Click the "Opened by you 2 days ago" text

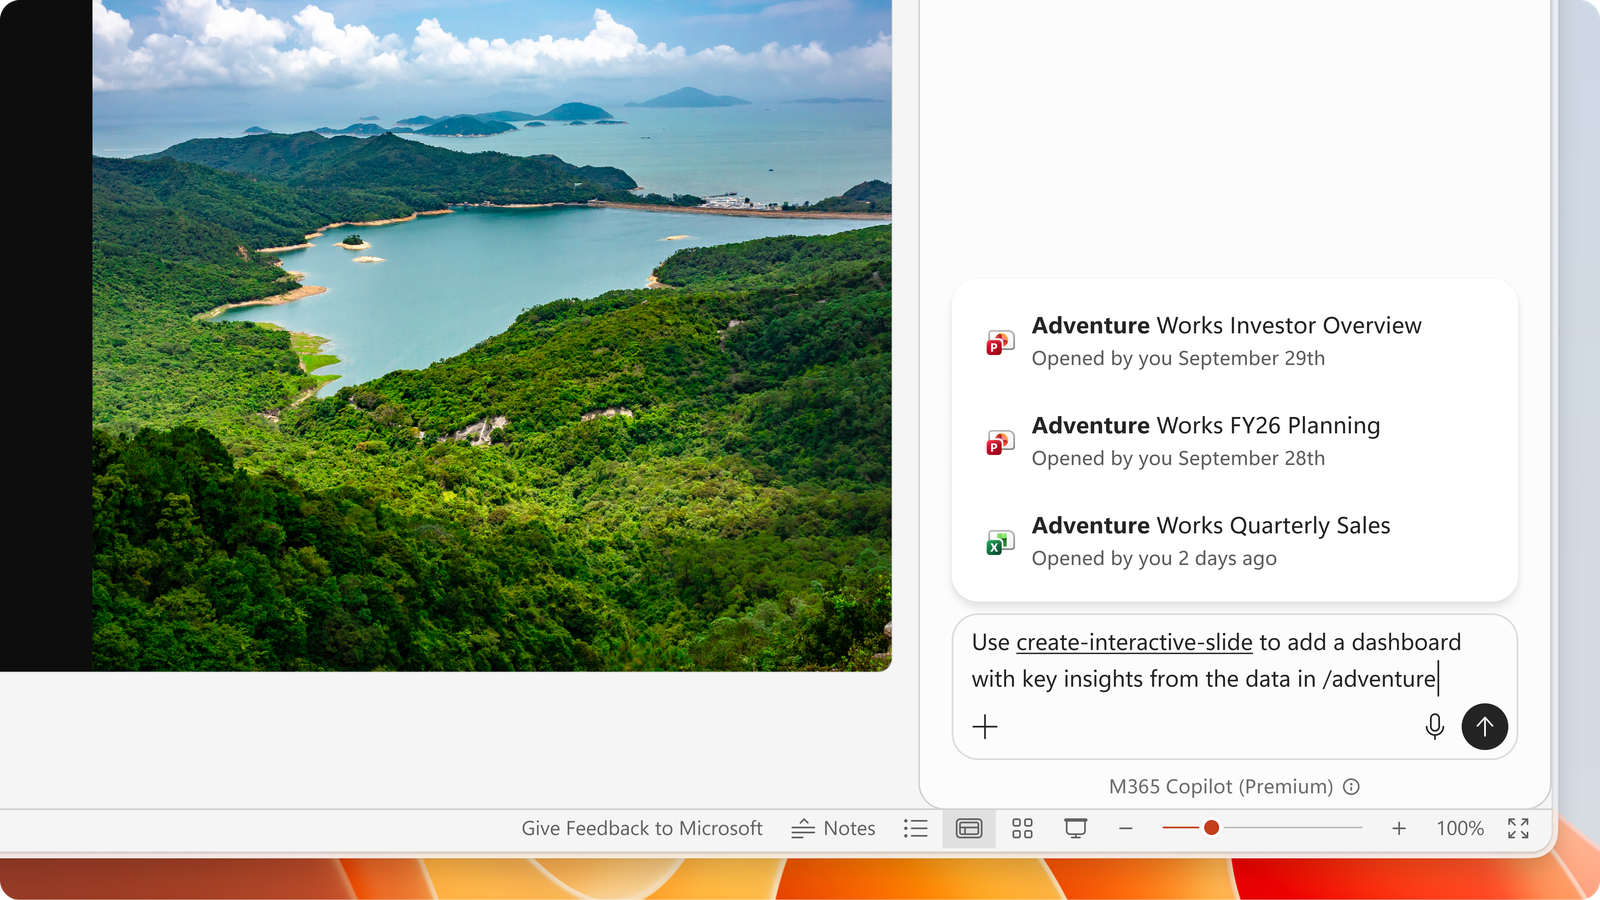(x=1154, y=558)
